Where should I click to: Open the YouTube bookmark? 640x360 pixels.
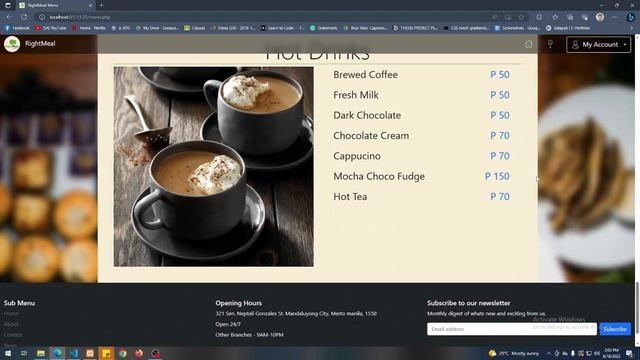(x=51, y=28)
